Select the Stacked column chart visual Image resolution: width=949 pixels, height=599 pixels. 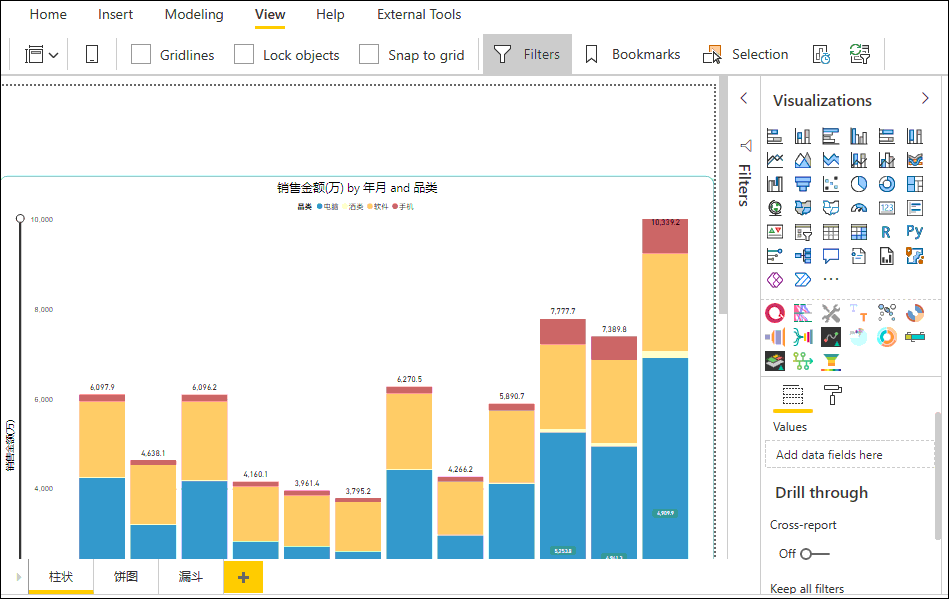pos(803,136)
